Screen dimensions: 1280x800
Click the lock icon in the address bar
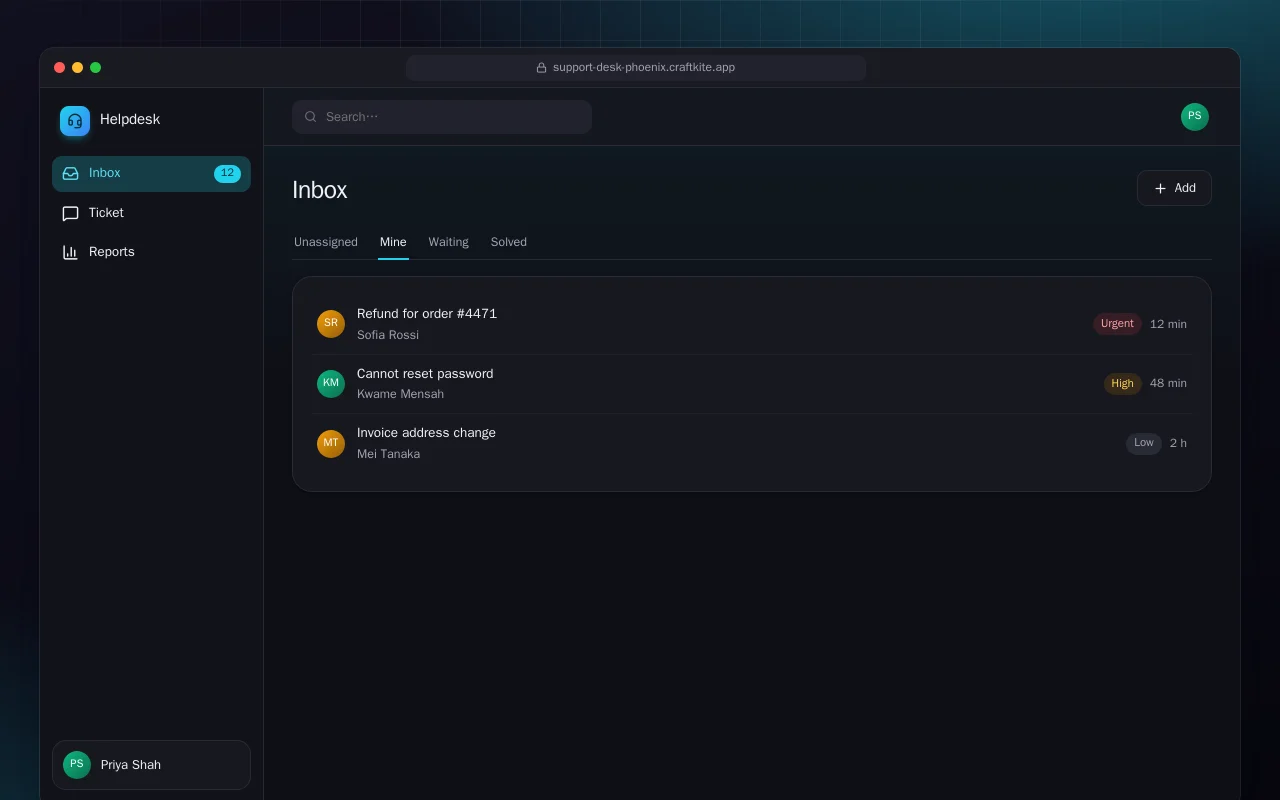pyautogui.click(x=542, y=68)
